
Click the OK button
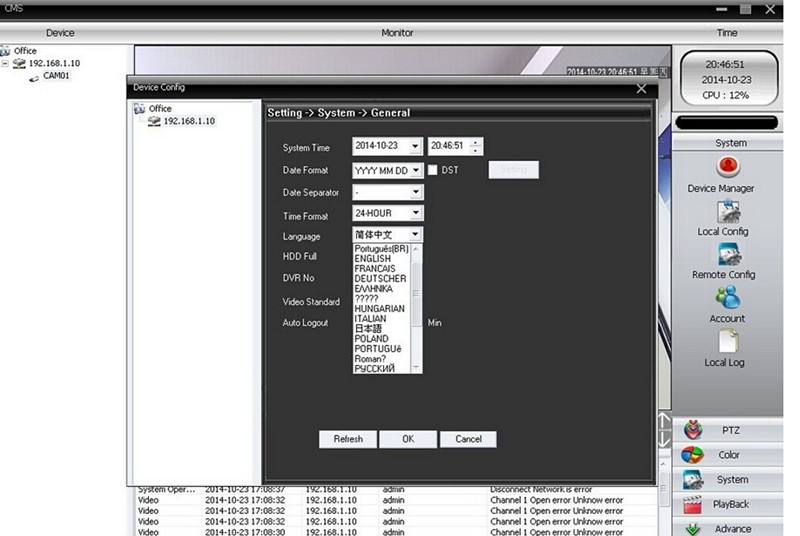[x=408, y=439]
